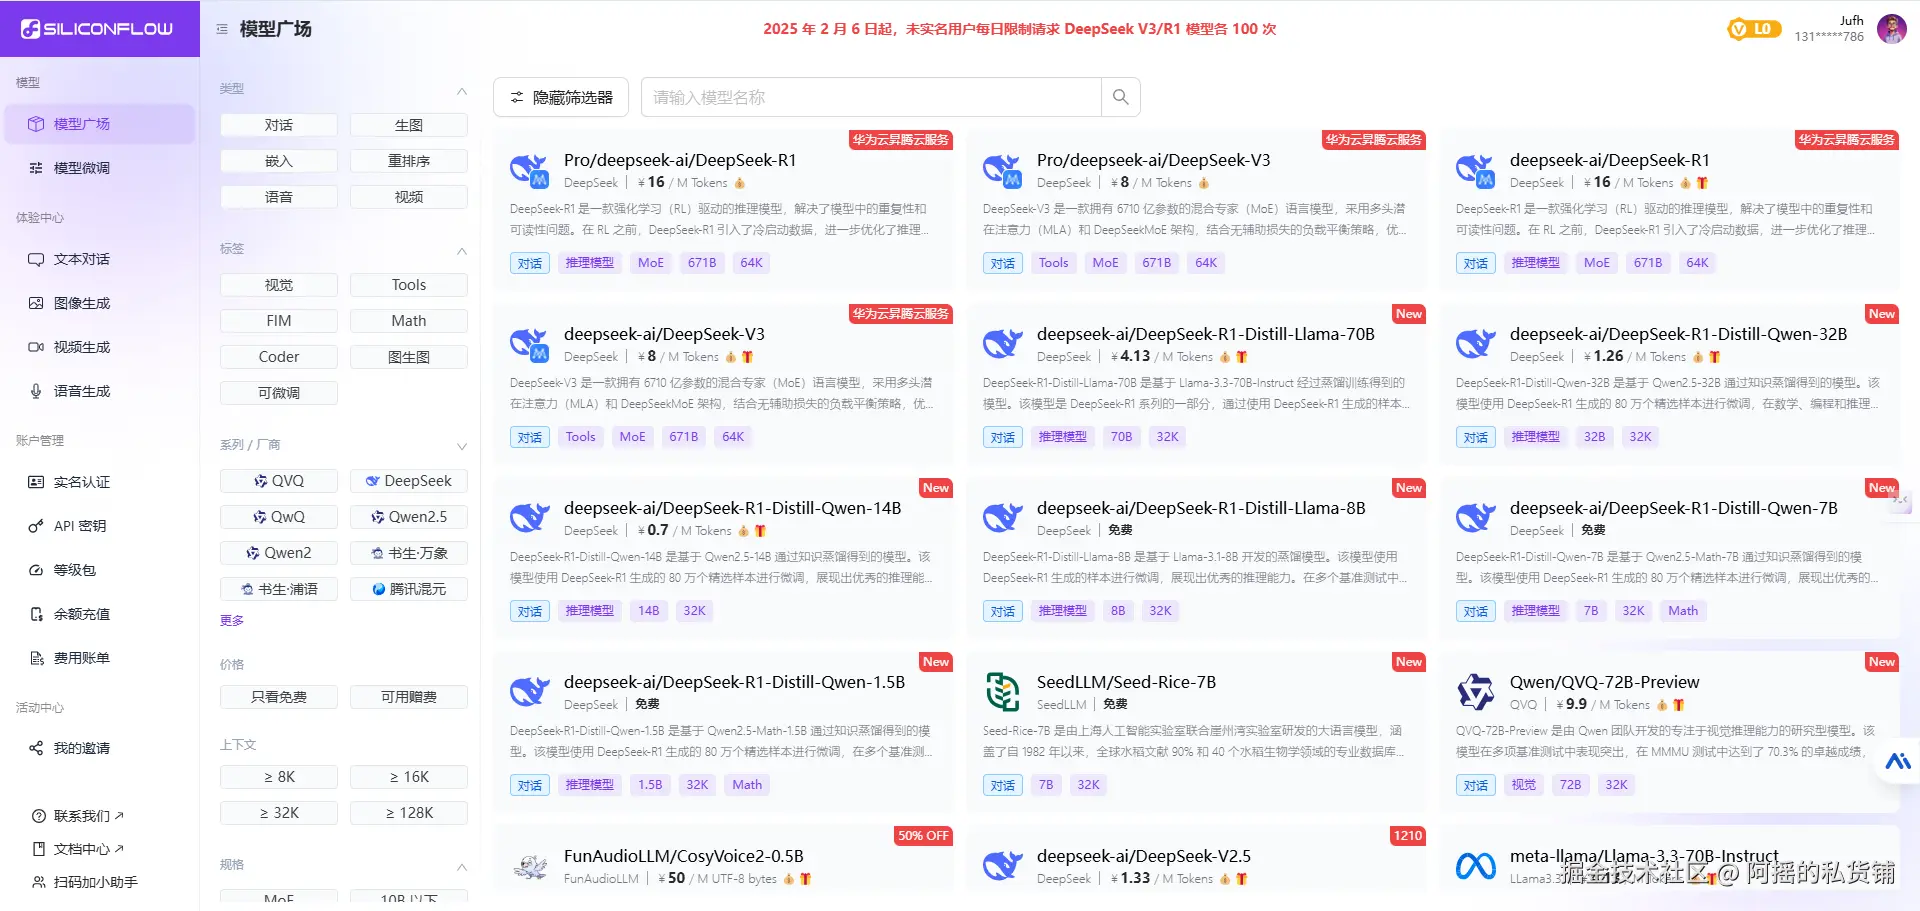Click the SiliconFlow logo

click(x=97, y=29)
